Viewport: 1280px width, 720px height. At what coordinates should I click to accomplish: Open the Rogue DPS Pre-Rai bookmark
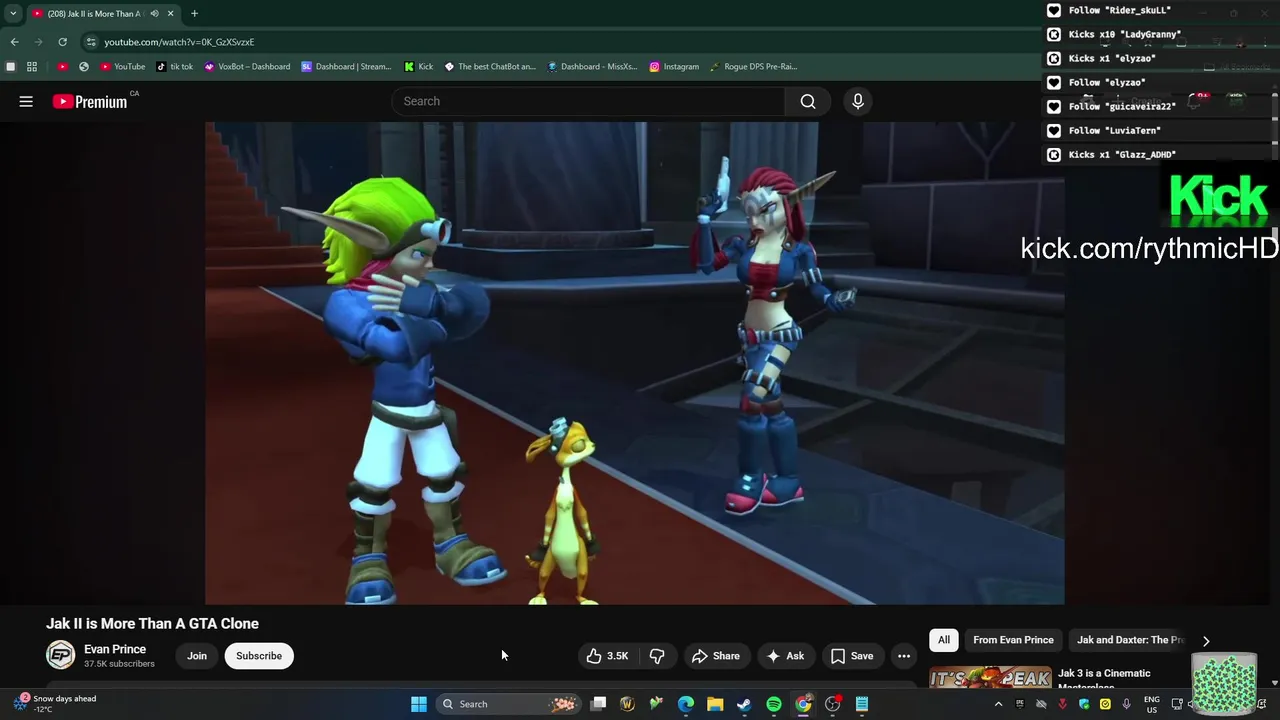click(753, 67)
